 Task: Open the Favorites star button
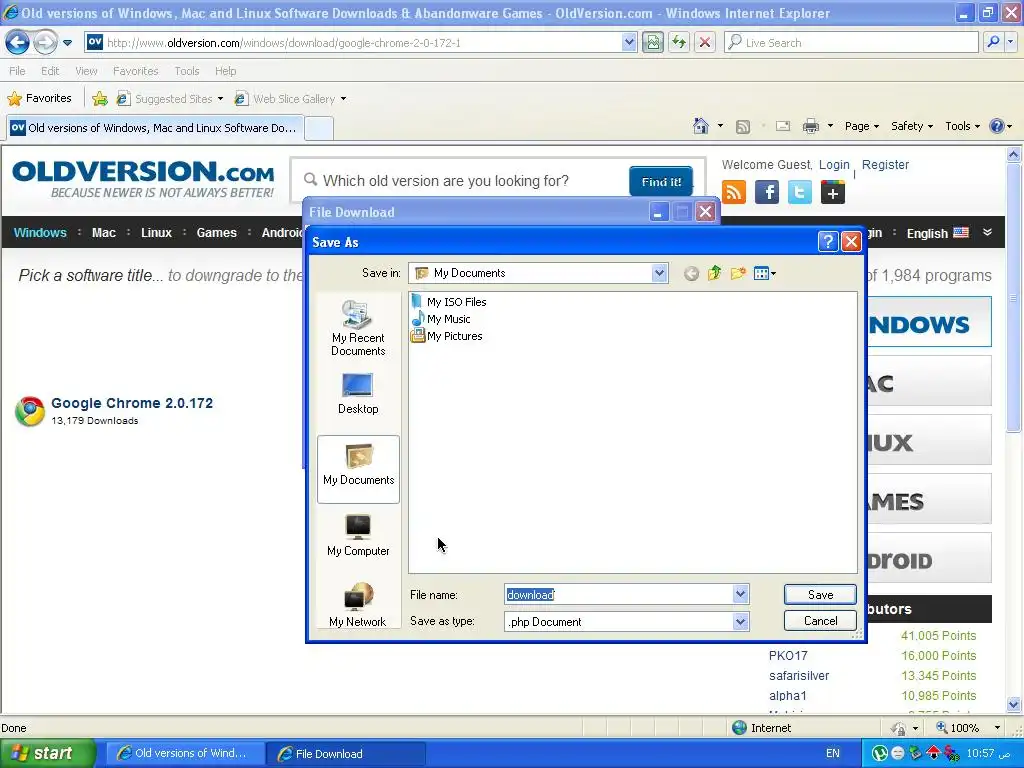point(39,99)
